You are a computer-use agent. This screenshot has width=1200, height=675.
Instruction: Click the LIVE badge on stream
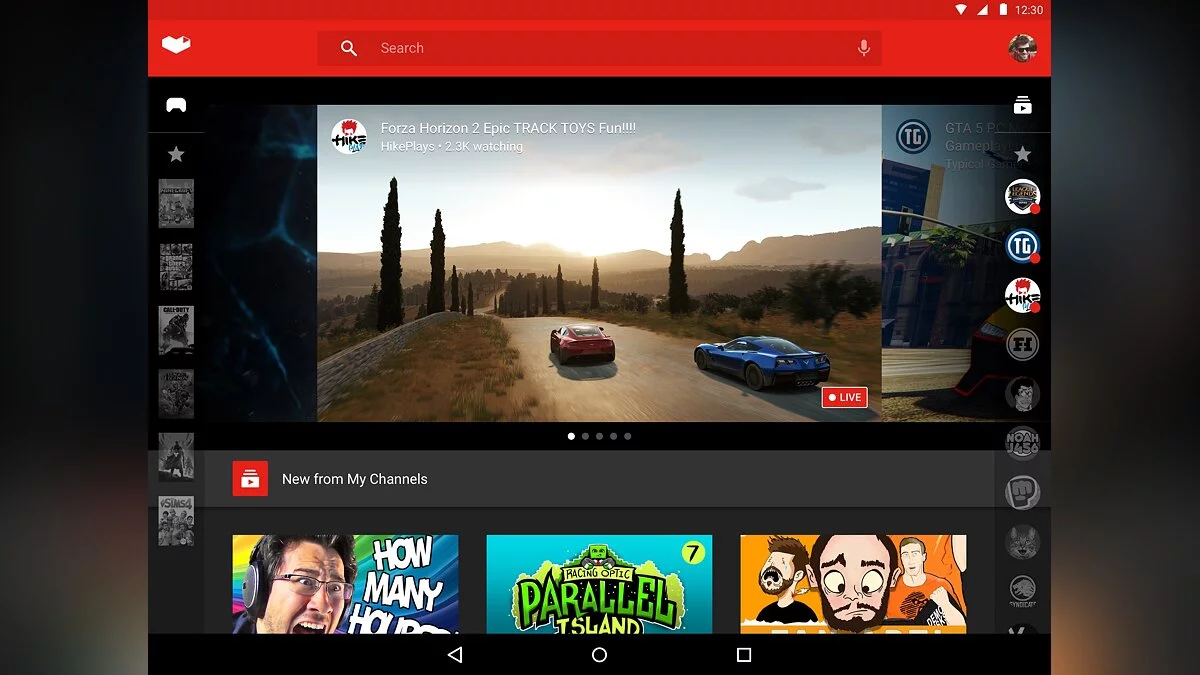[x=844, y=397]
